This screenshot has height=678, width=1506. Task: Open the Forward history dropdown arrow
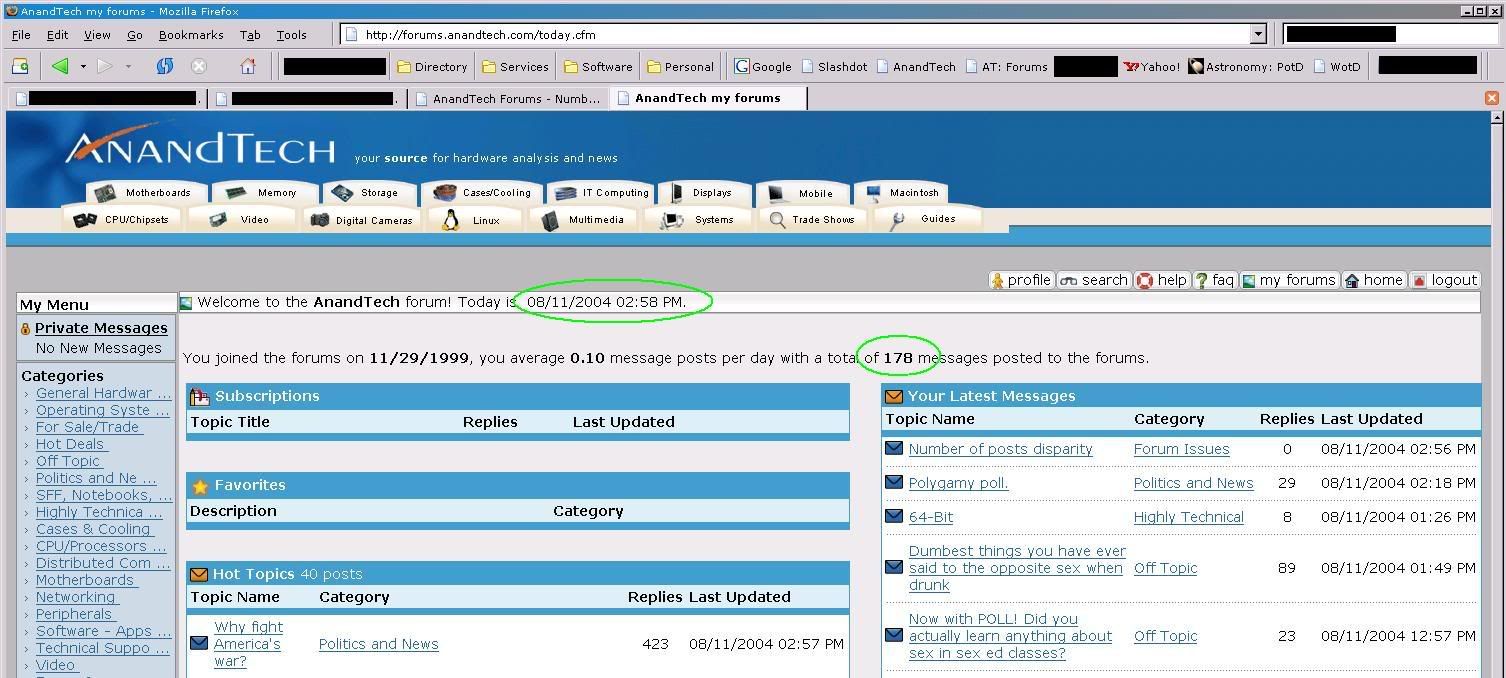click(x=128, y=67)
